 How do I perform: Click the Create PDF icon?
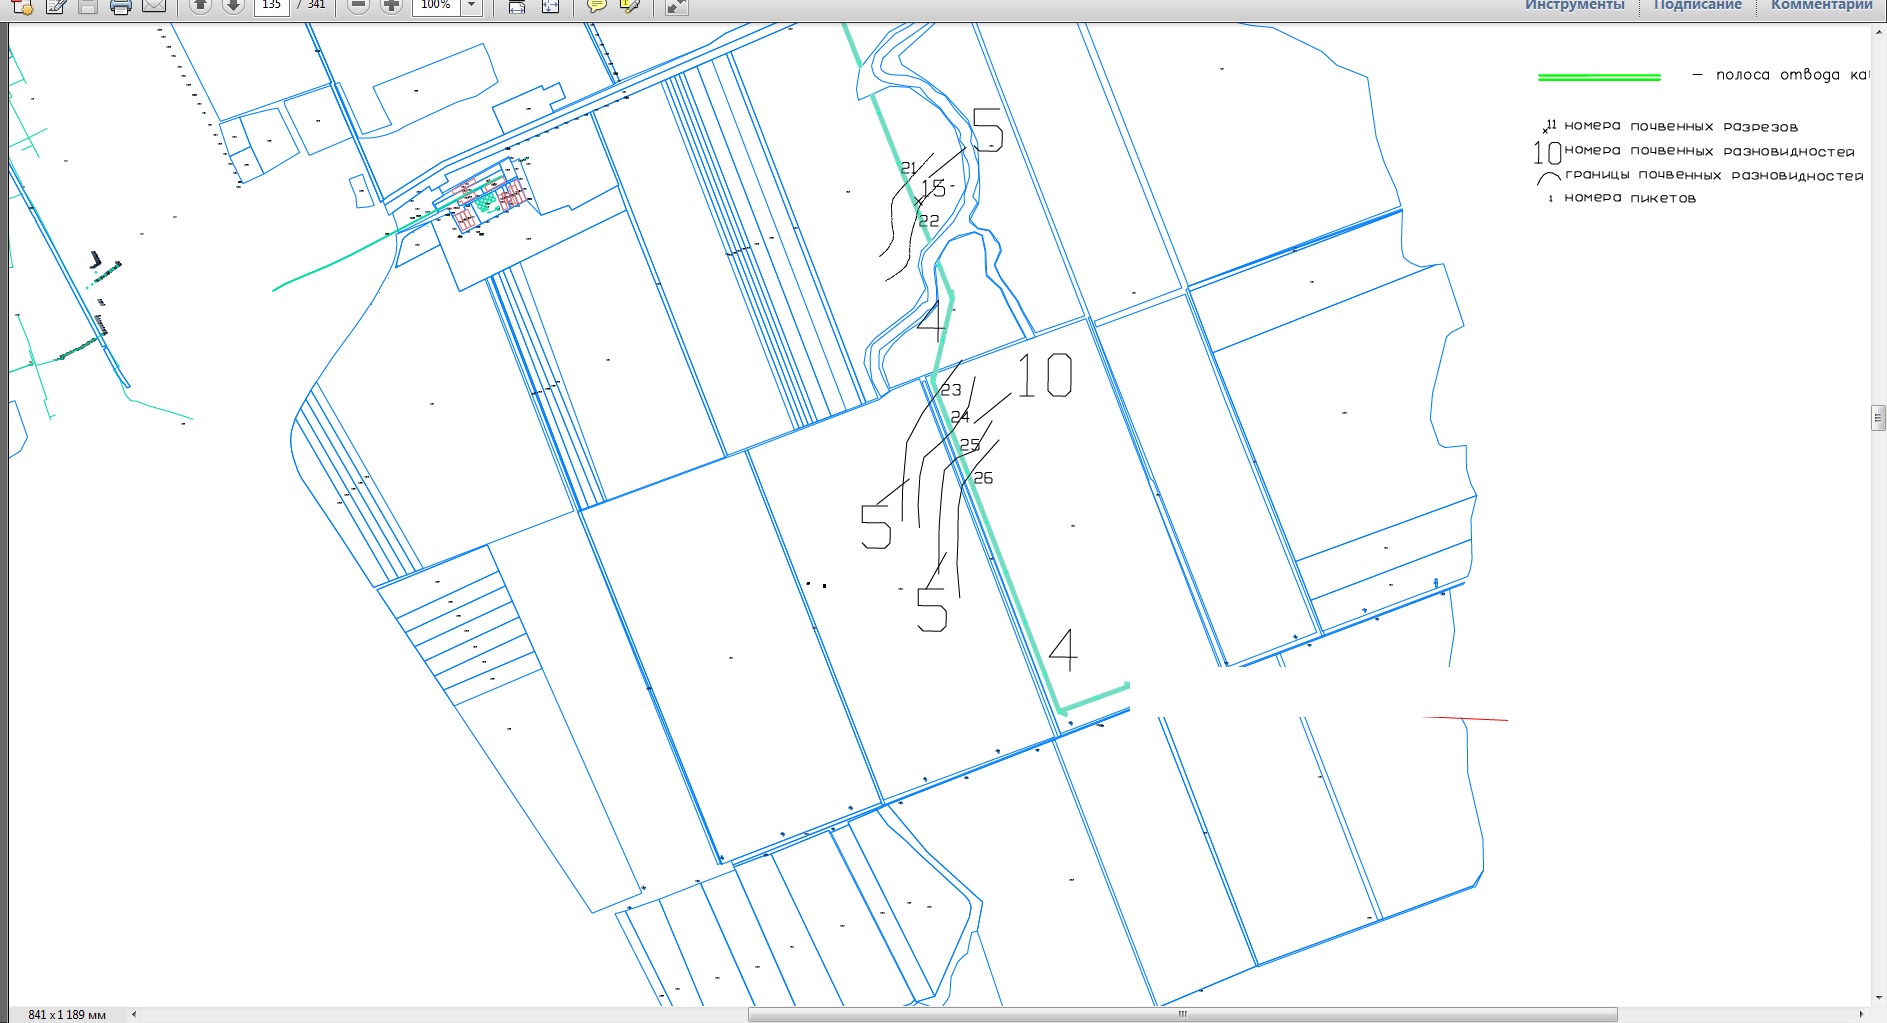22,6
